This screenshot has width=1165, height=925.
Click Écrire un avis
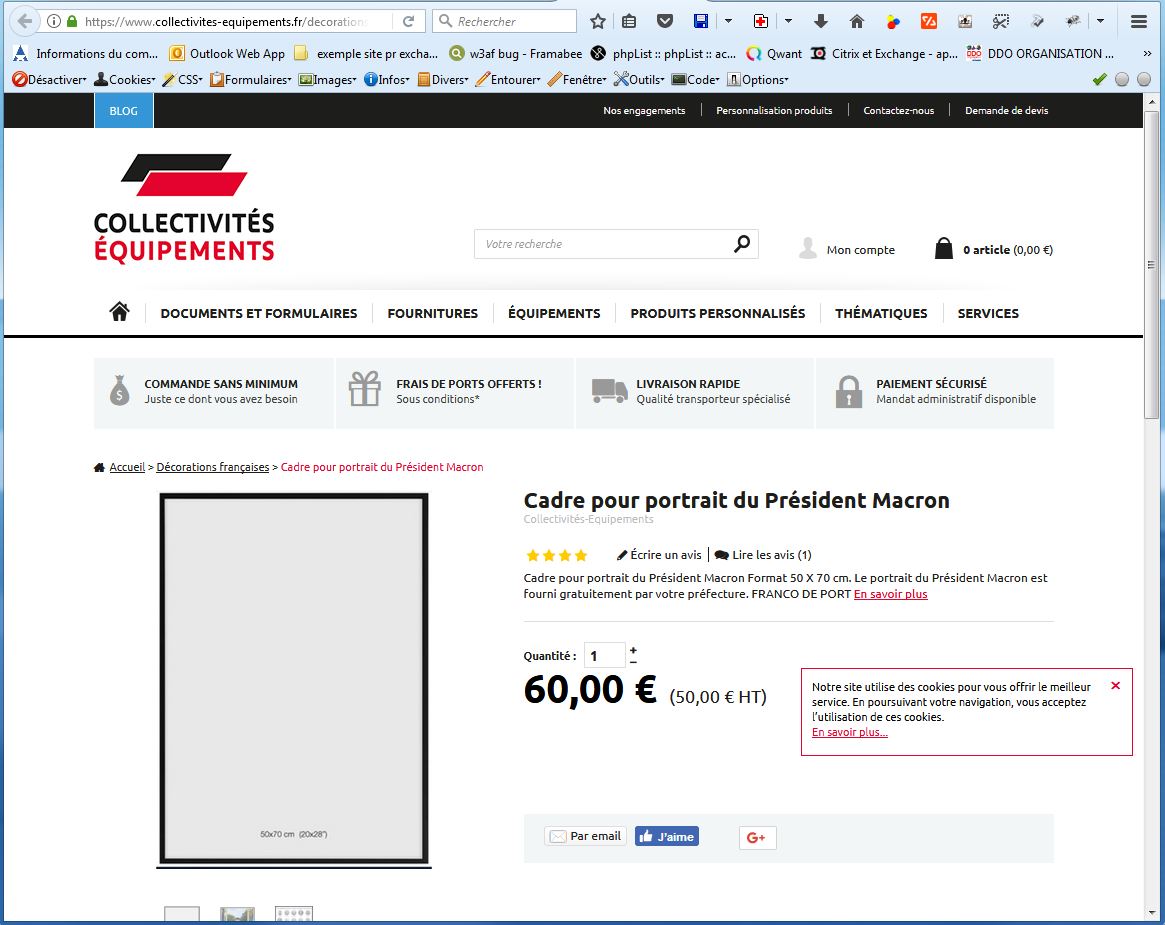pos(659,554)
